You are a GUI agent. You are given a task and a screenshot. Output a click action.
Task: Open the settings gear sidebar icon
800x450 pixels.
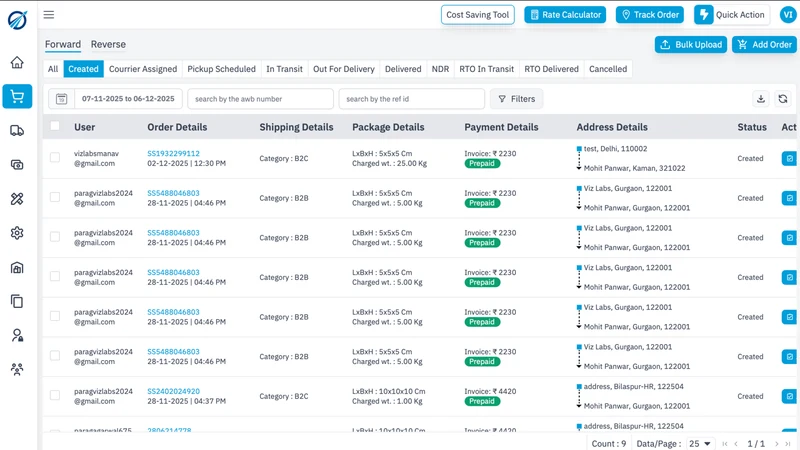click(17, 233)
